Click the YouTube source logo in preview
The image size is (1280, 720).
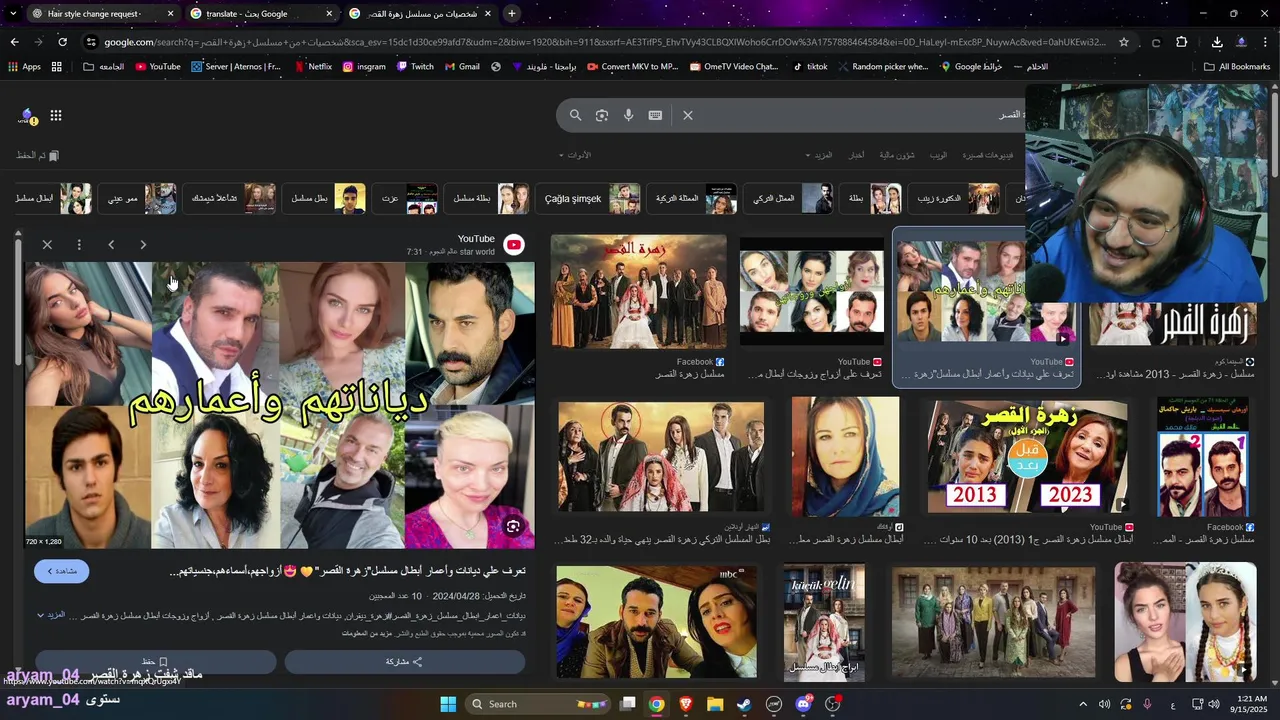(x=513, y=245)
